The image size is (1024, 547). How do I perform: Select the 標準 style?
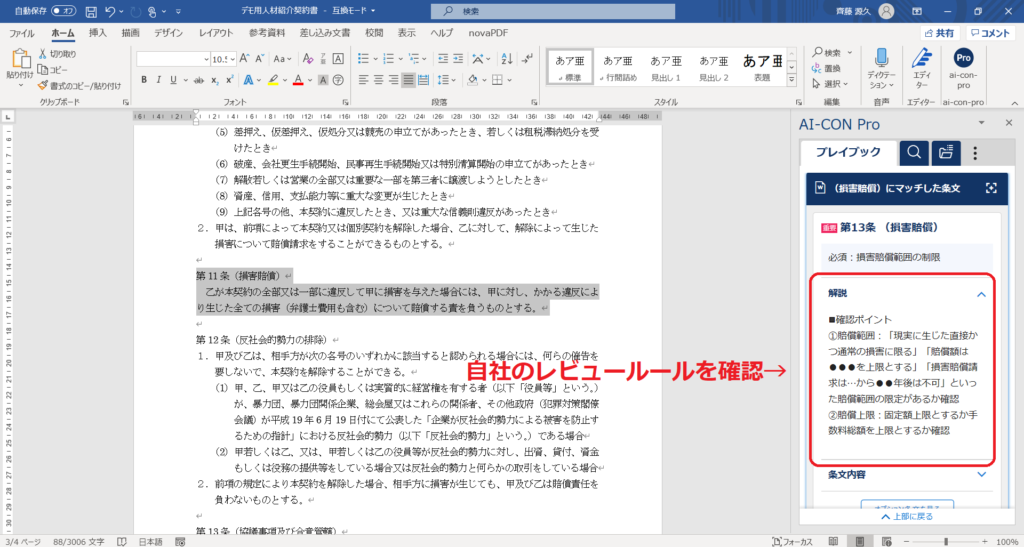click(x=570, y=67)
